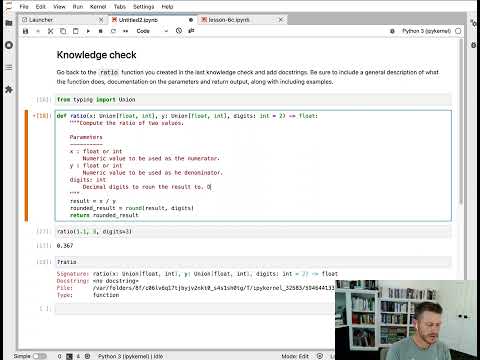This screenshot has width=480, height=360.
Task: Open the property inspector gears icon
Action: tap(473, 23)
